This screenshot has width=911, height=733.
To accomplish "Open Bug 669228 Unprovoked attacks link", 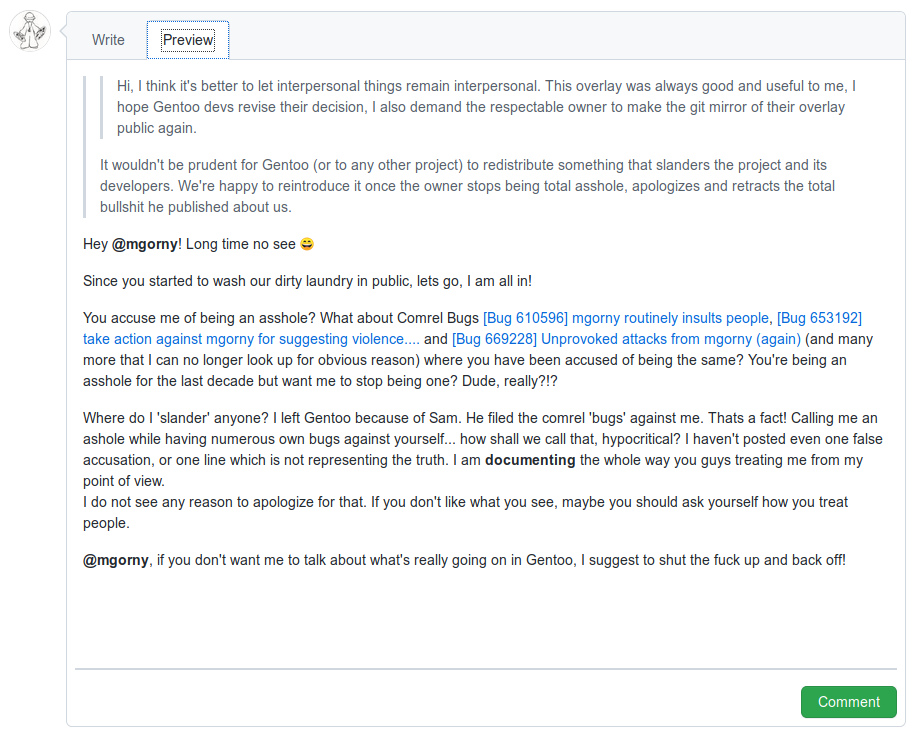I will point(626,339).
